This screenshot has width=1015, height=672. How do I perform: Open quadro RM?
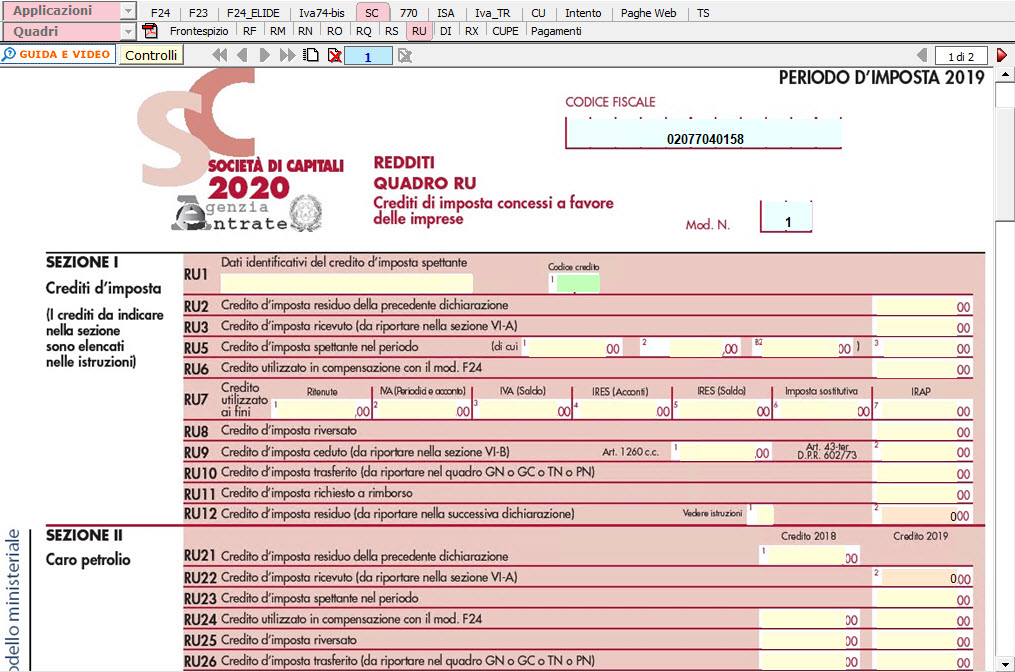click(278, 31)
